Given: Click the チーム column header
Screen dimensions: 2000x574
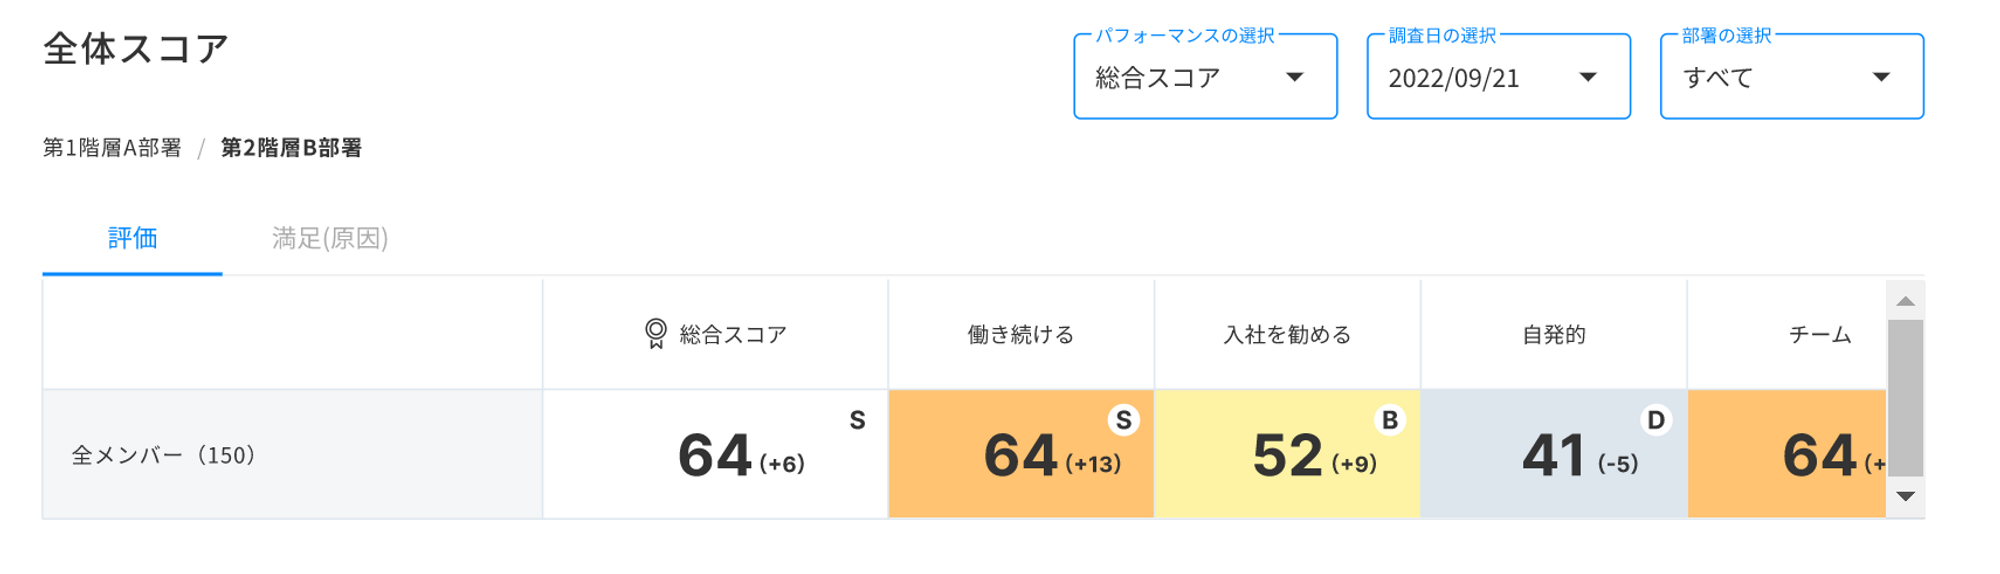Looking at the screenshot, I should pyautogui.click(x=1819, y=335).
